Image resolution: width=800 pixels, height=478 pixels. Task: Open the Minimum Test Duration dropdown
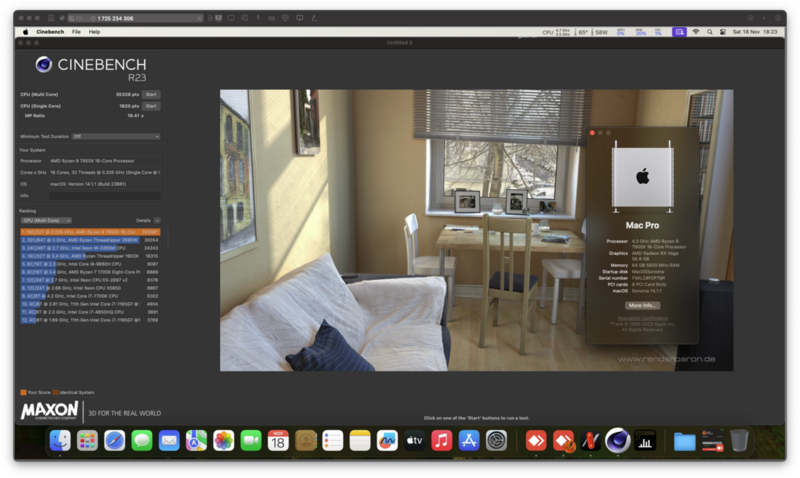(x=115, y=136)
